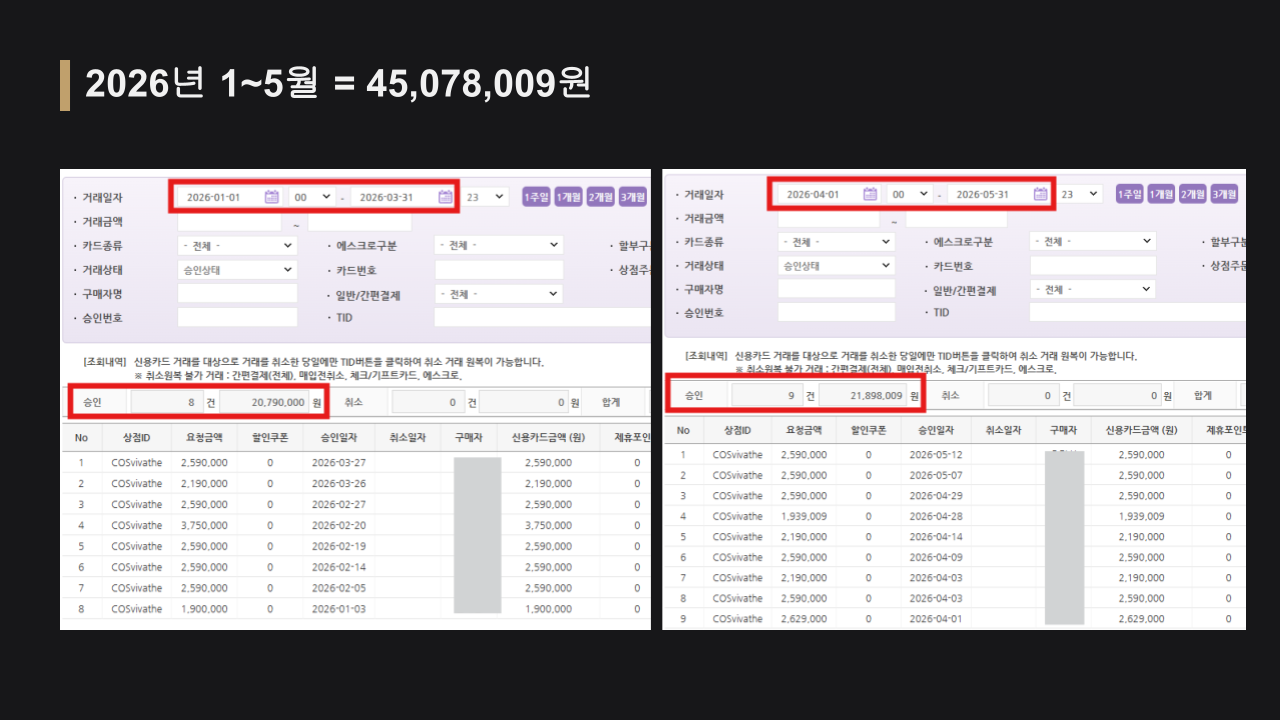Select the 2026-04-14 approval date cell
This screenshot has width=1280, height=720.
935,537
